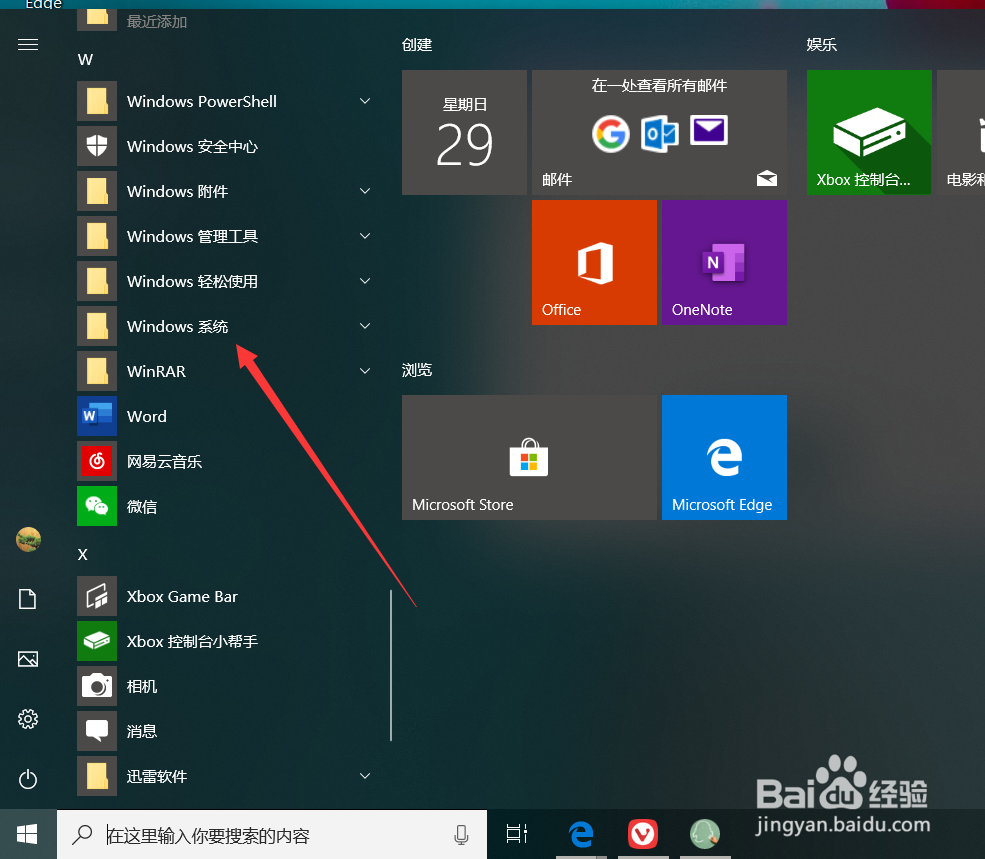The height and width of the screenshot is (859, 985).
Task: Open Documents from Start sidebar
Action: click(28, 599)
